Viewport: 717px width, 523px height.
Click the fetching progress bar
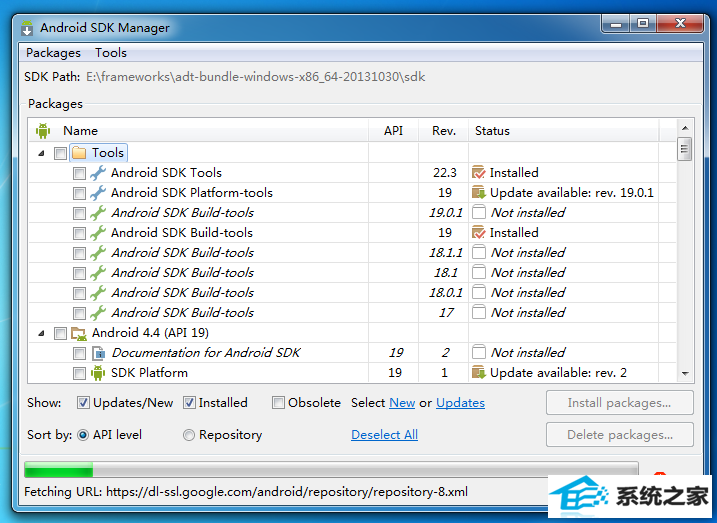[331, 470]
